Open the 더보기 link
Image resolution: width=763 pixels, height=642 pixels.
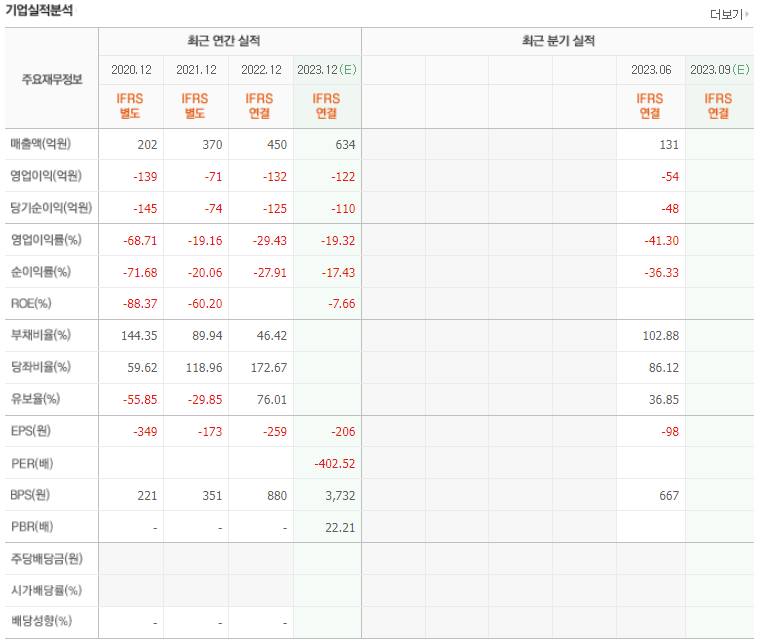pyautogui.click(x=729, y=15)
